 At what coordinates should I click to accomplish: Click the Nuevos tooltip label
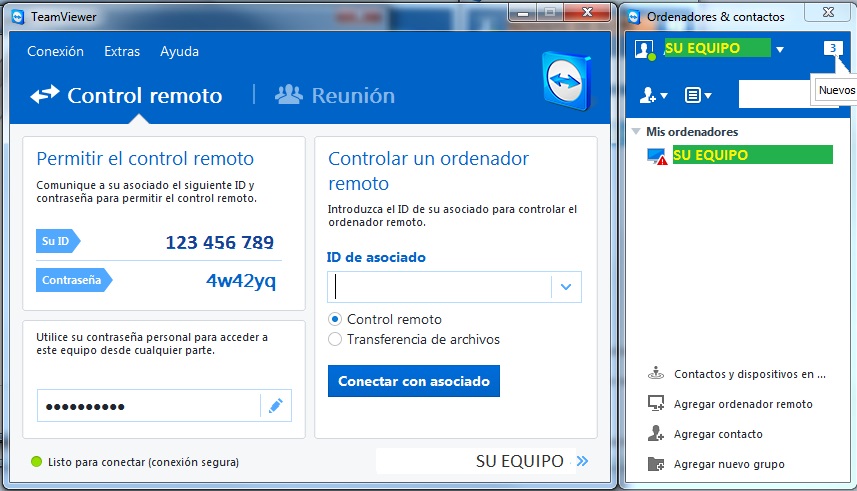(836, 90)
